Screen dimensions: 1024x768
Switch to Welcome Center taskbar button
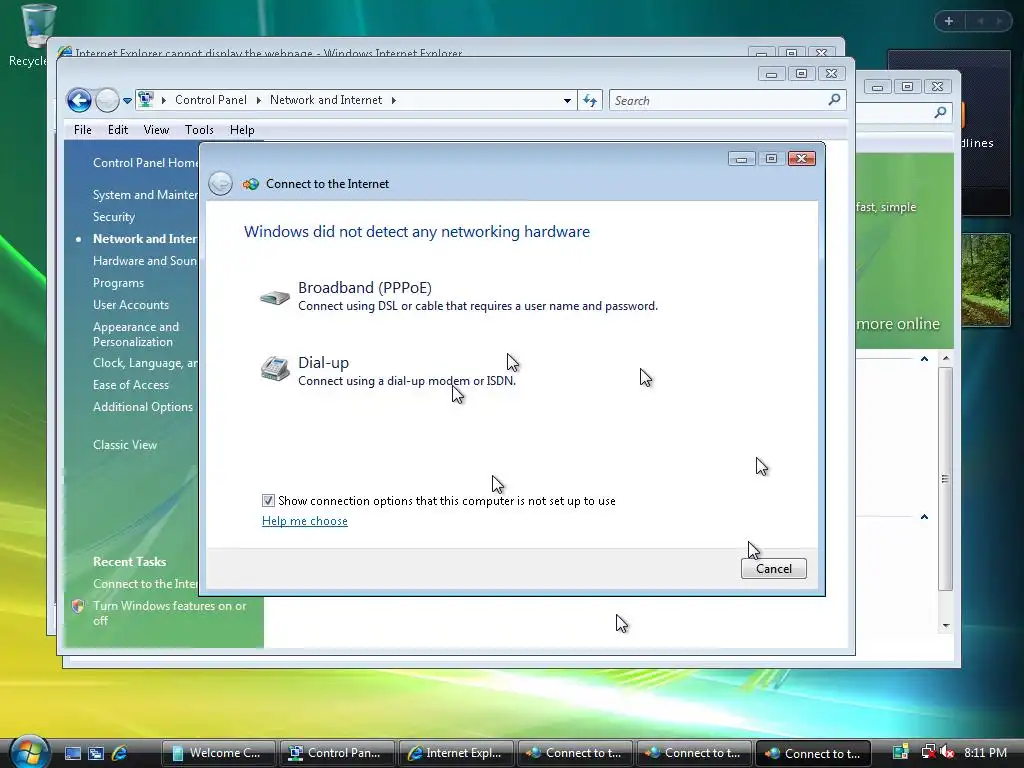click(219, 753)
